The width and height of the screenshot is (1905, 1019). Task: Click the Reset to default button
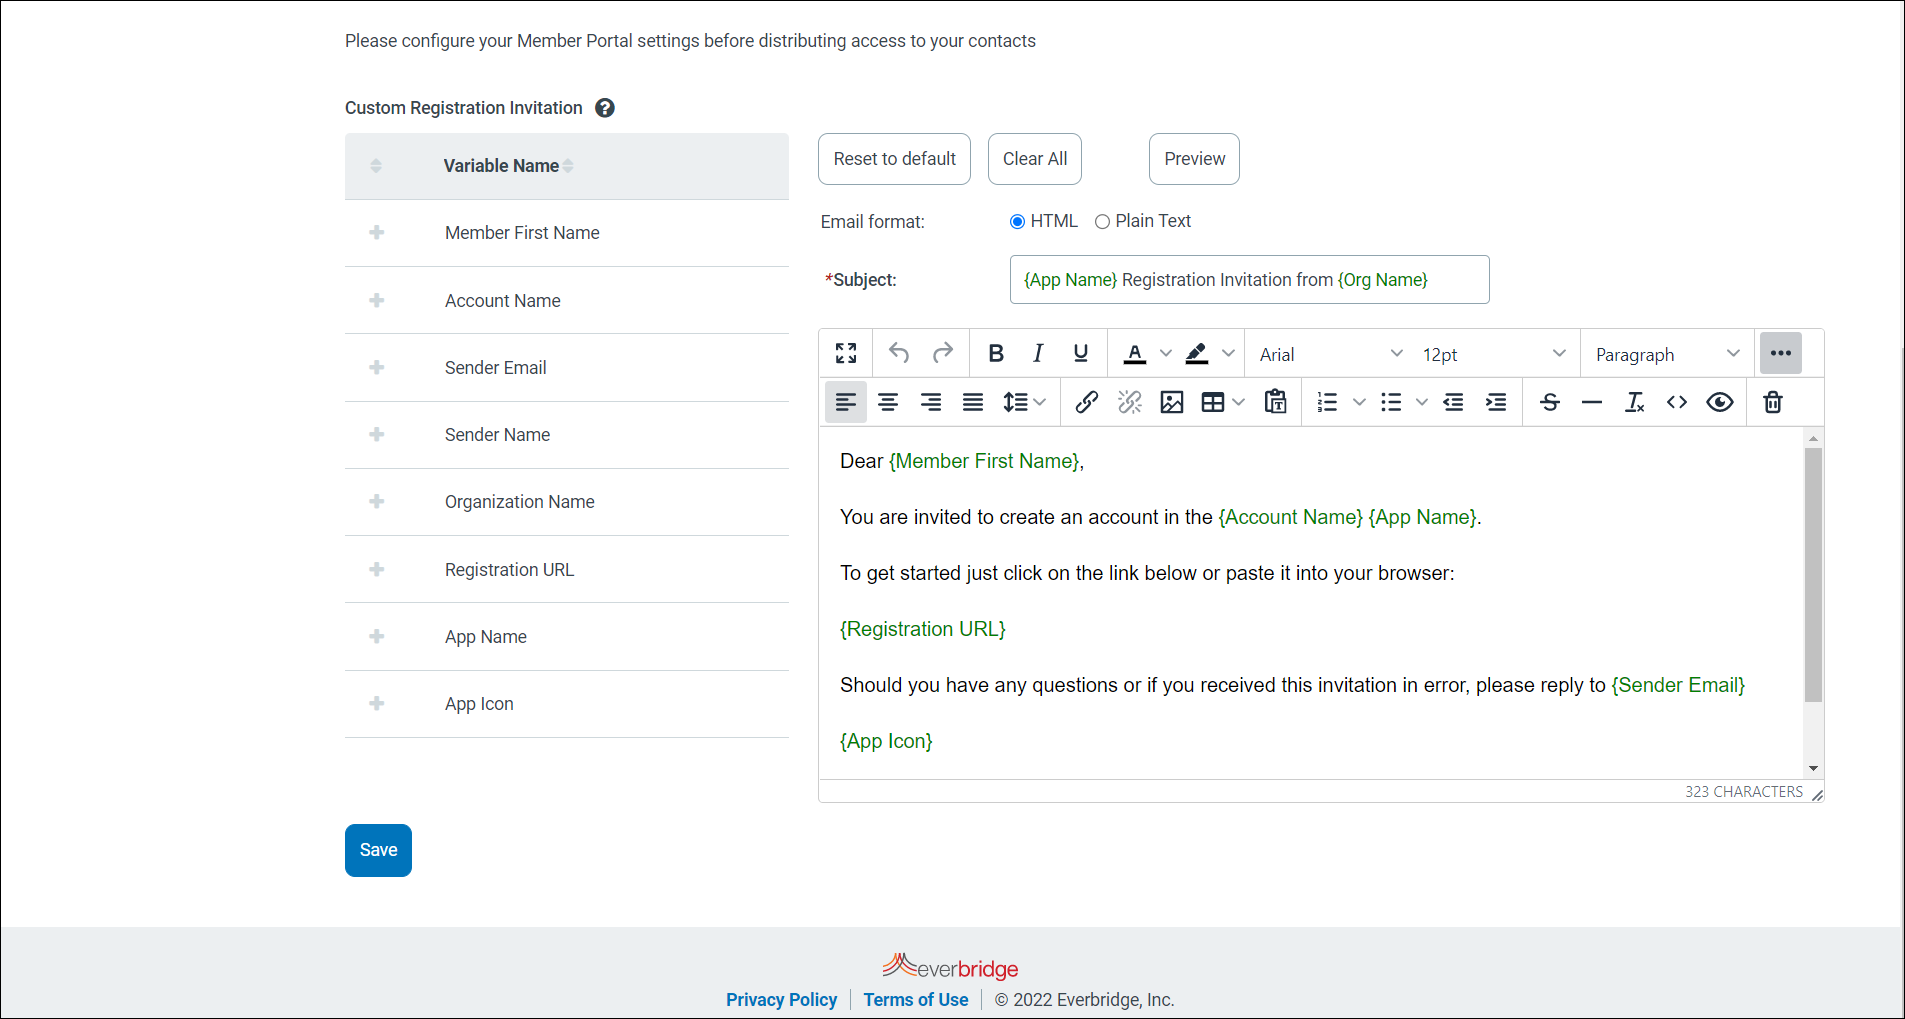coord(894,159)
